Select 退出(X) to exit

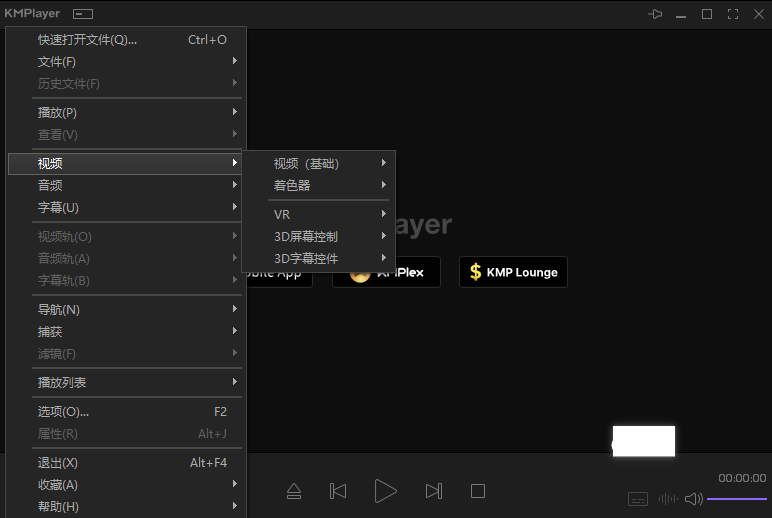tap(126, 463)
